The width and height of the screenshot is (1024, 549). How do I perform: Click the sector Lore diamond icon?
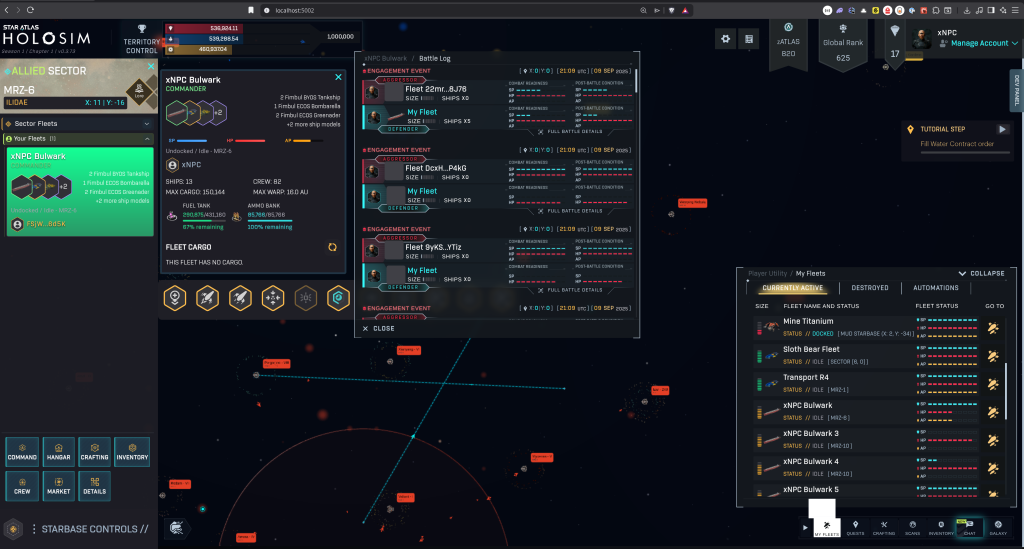pyautogui.click(x=139, y=93)
